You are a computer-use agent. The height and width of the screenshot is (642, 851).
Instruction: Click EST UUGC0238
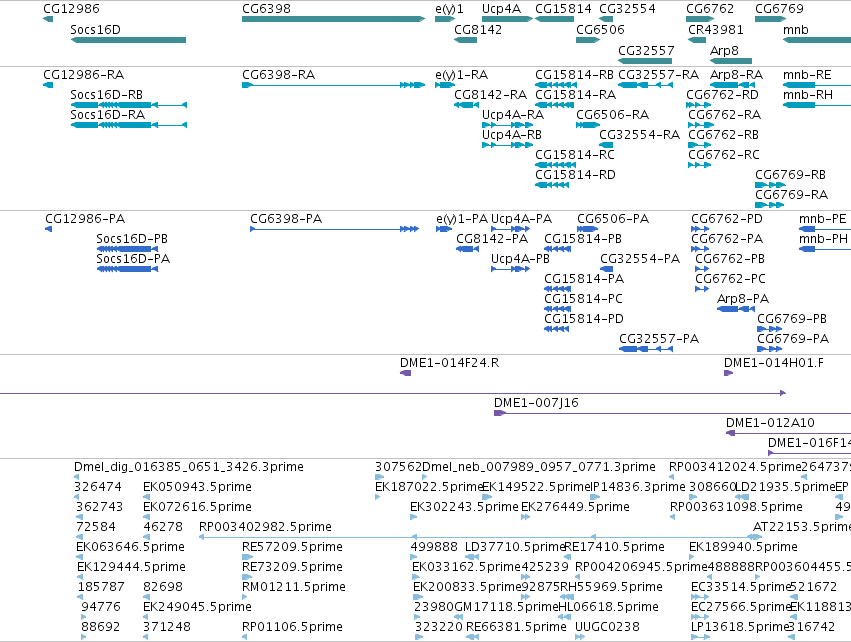click(607, 627)
